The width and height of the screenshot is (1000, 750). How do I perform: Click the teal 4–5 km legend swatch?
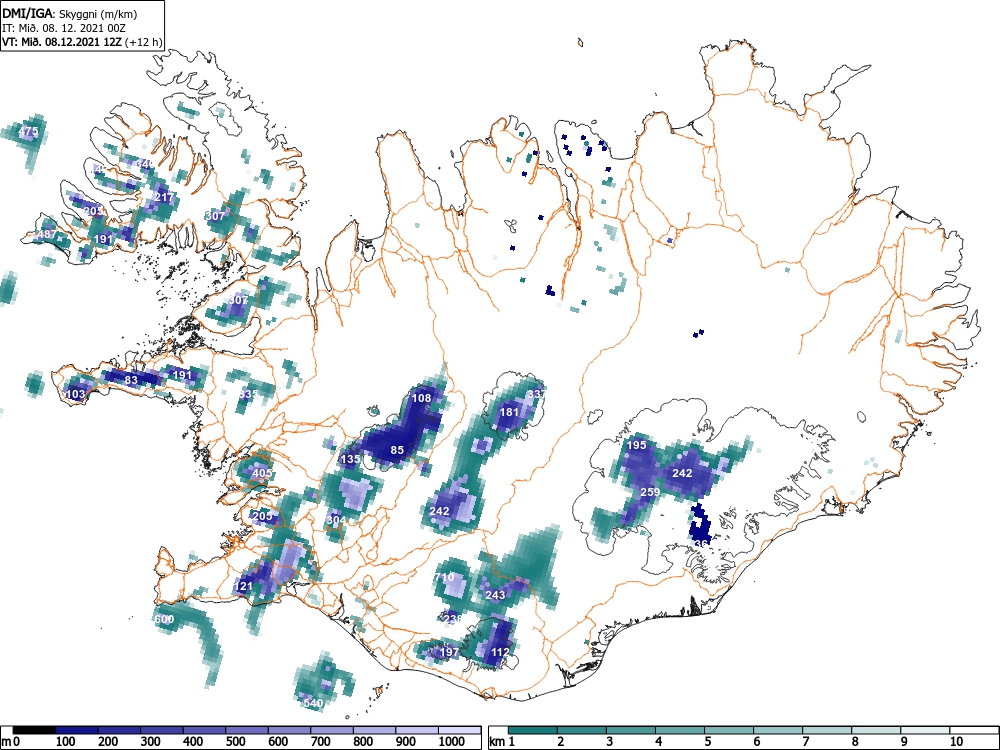click(x=680, y=730)
